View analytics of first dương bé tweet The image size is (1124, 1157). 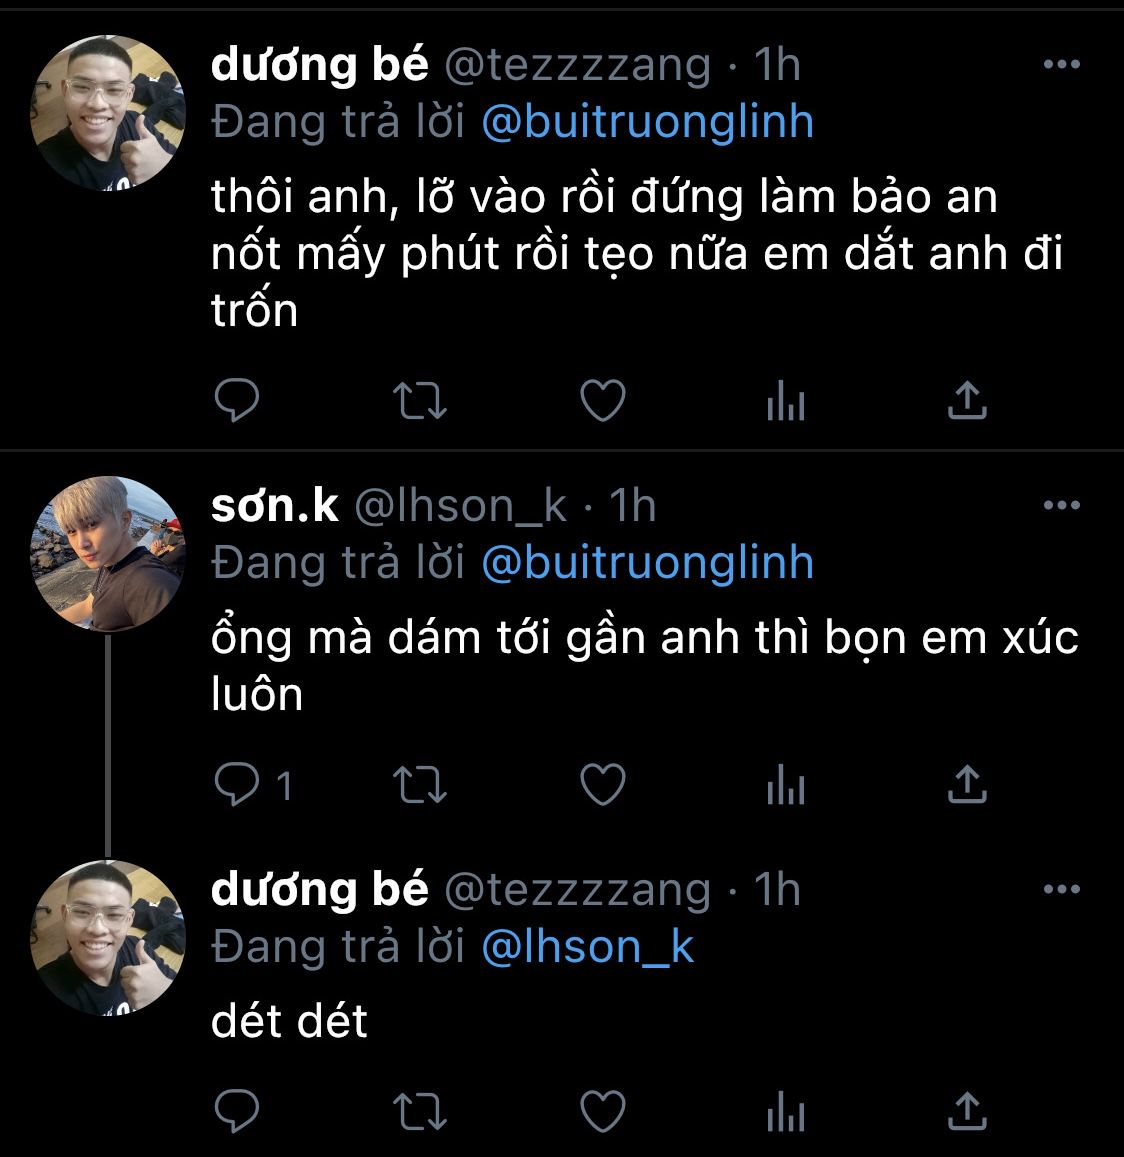[x=786, y=402]
